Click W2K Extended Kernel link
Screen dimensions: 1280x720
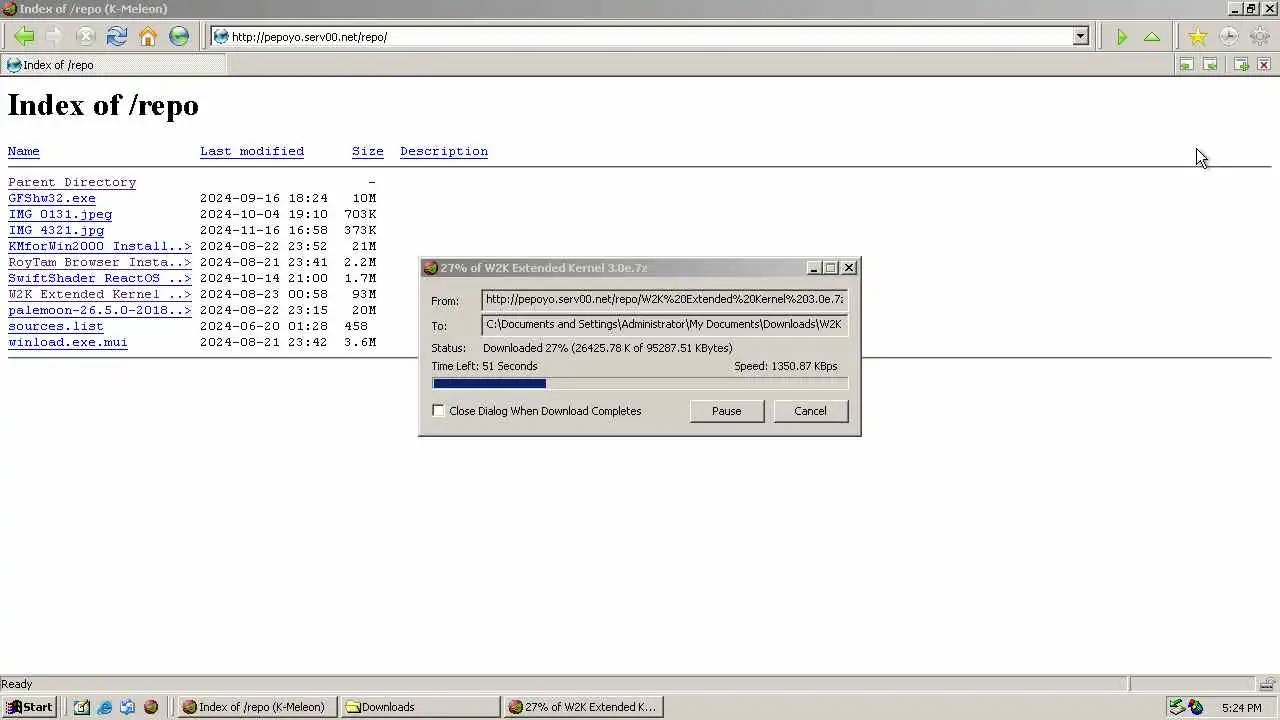point(99,294)
